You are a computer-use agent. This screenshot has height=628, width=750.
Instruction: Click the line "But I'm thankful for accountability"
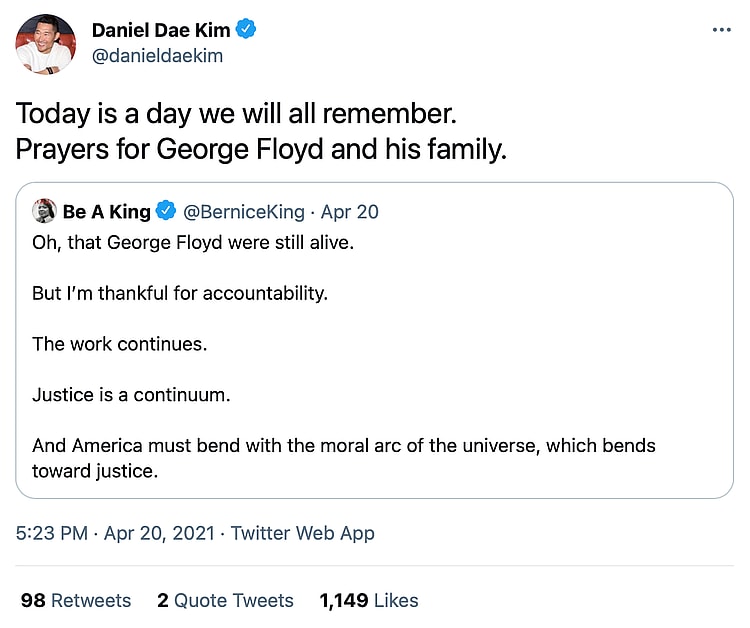[x=180, y=293]
